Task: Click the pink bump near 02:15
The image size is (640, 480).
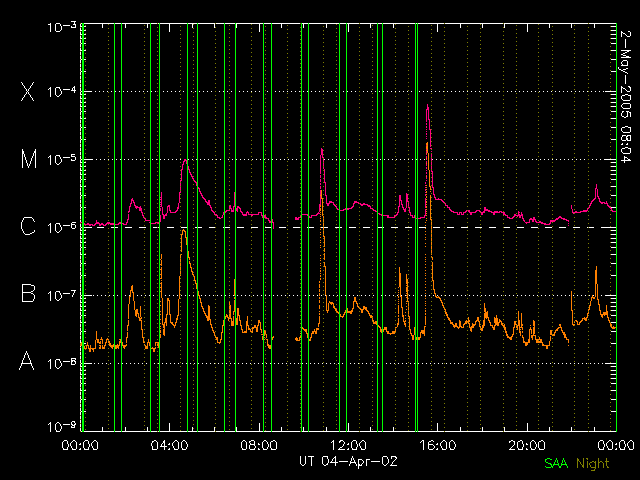Action: [x=132, y=200]
